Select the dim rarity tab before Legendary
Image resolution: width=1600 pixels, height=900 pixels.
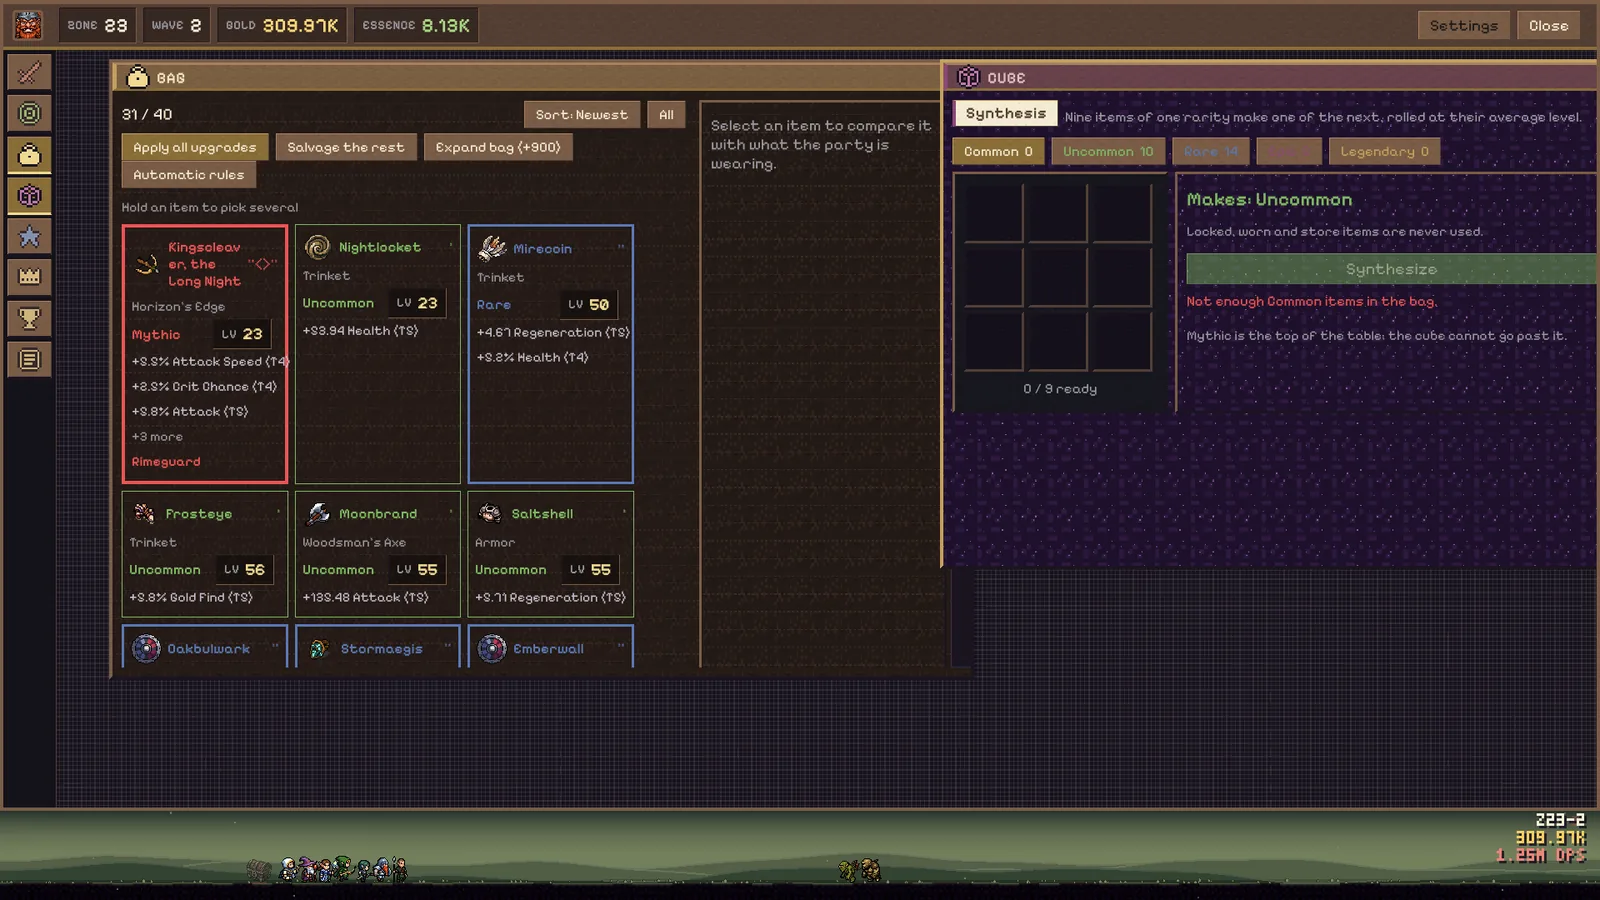click(x=1289, y=151)
